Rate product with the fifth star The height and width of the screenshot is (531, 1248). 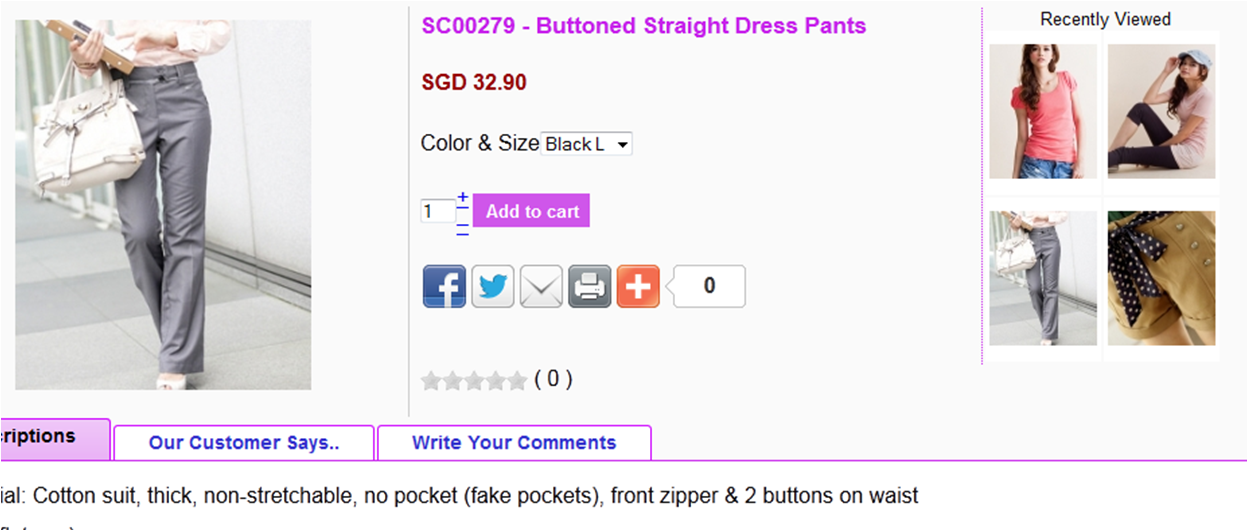516,380
